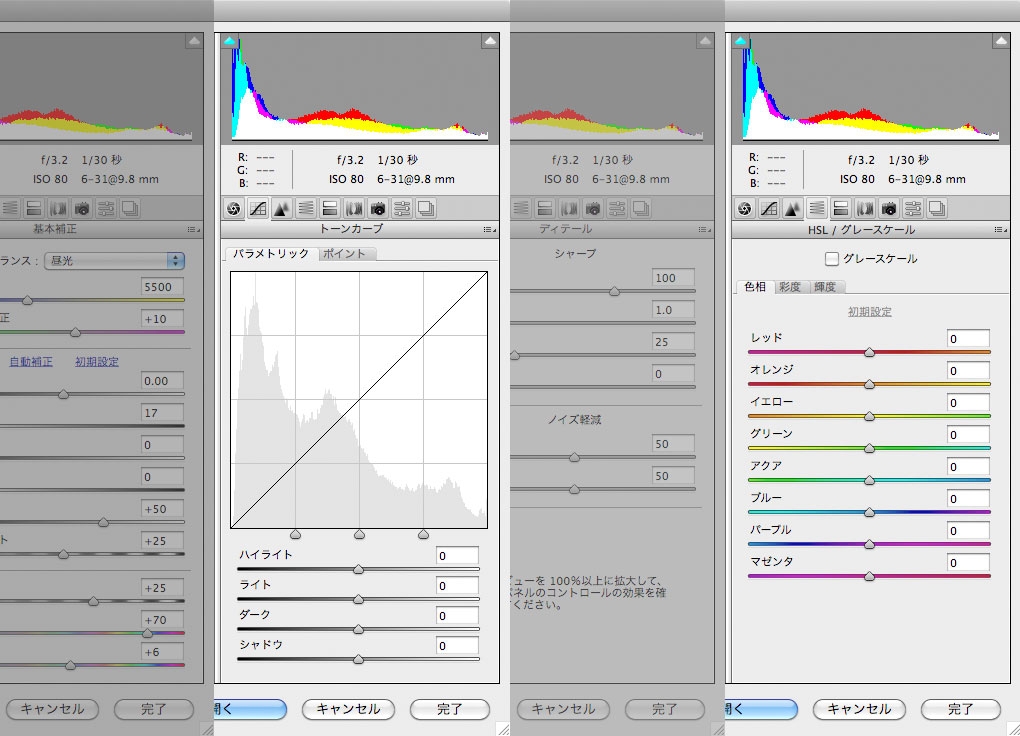Image resolution: width=1020 pixels, height=736 pixels.
Task: Switch to the ポイント curve tab
Action: tap(345, 254)
